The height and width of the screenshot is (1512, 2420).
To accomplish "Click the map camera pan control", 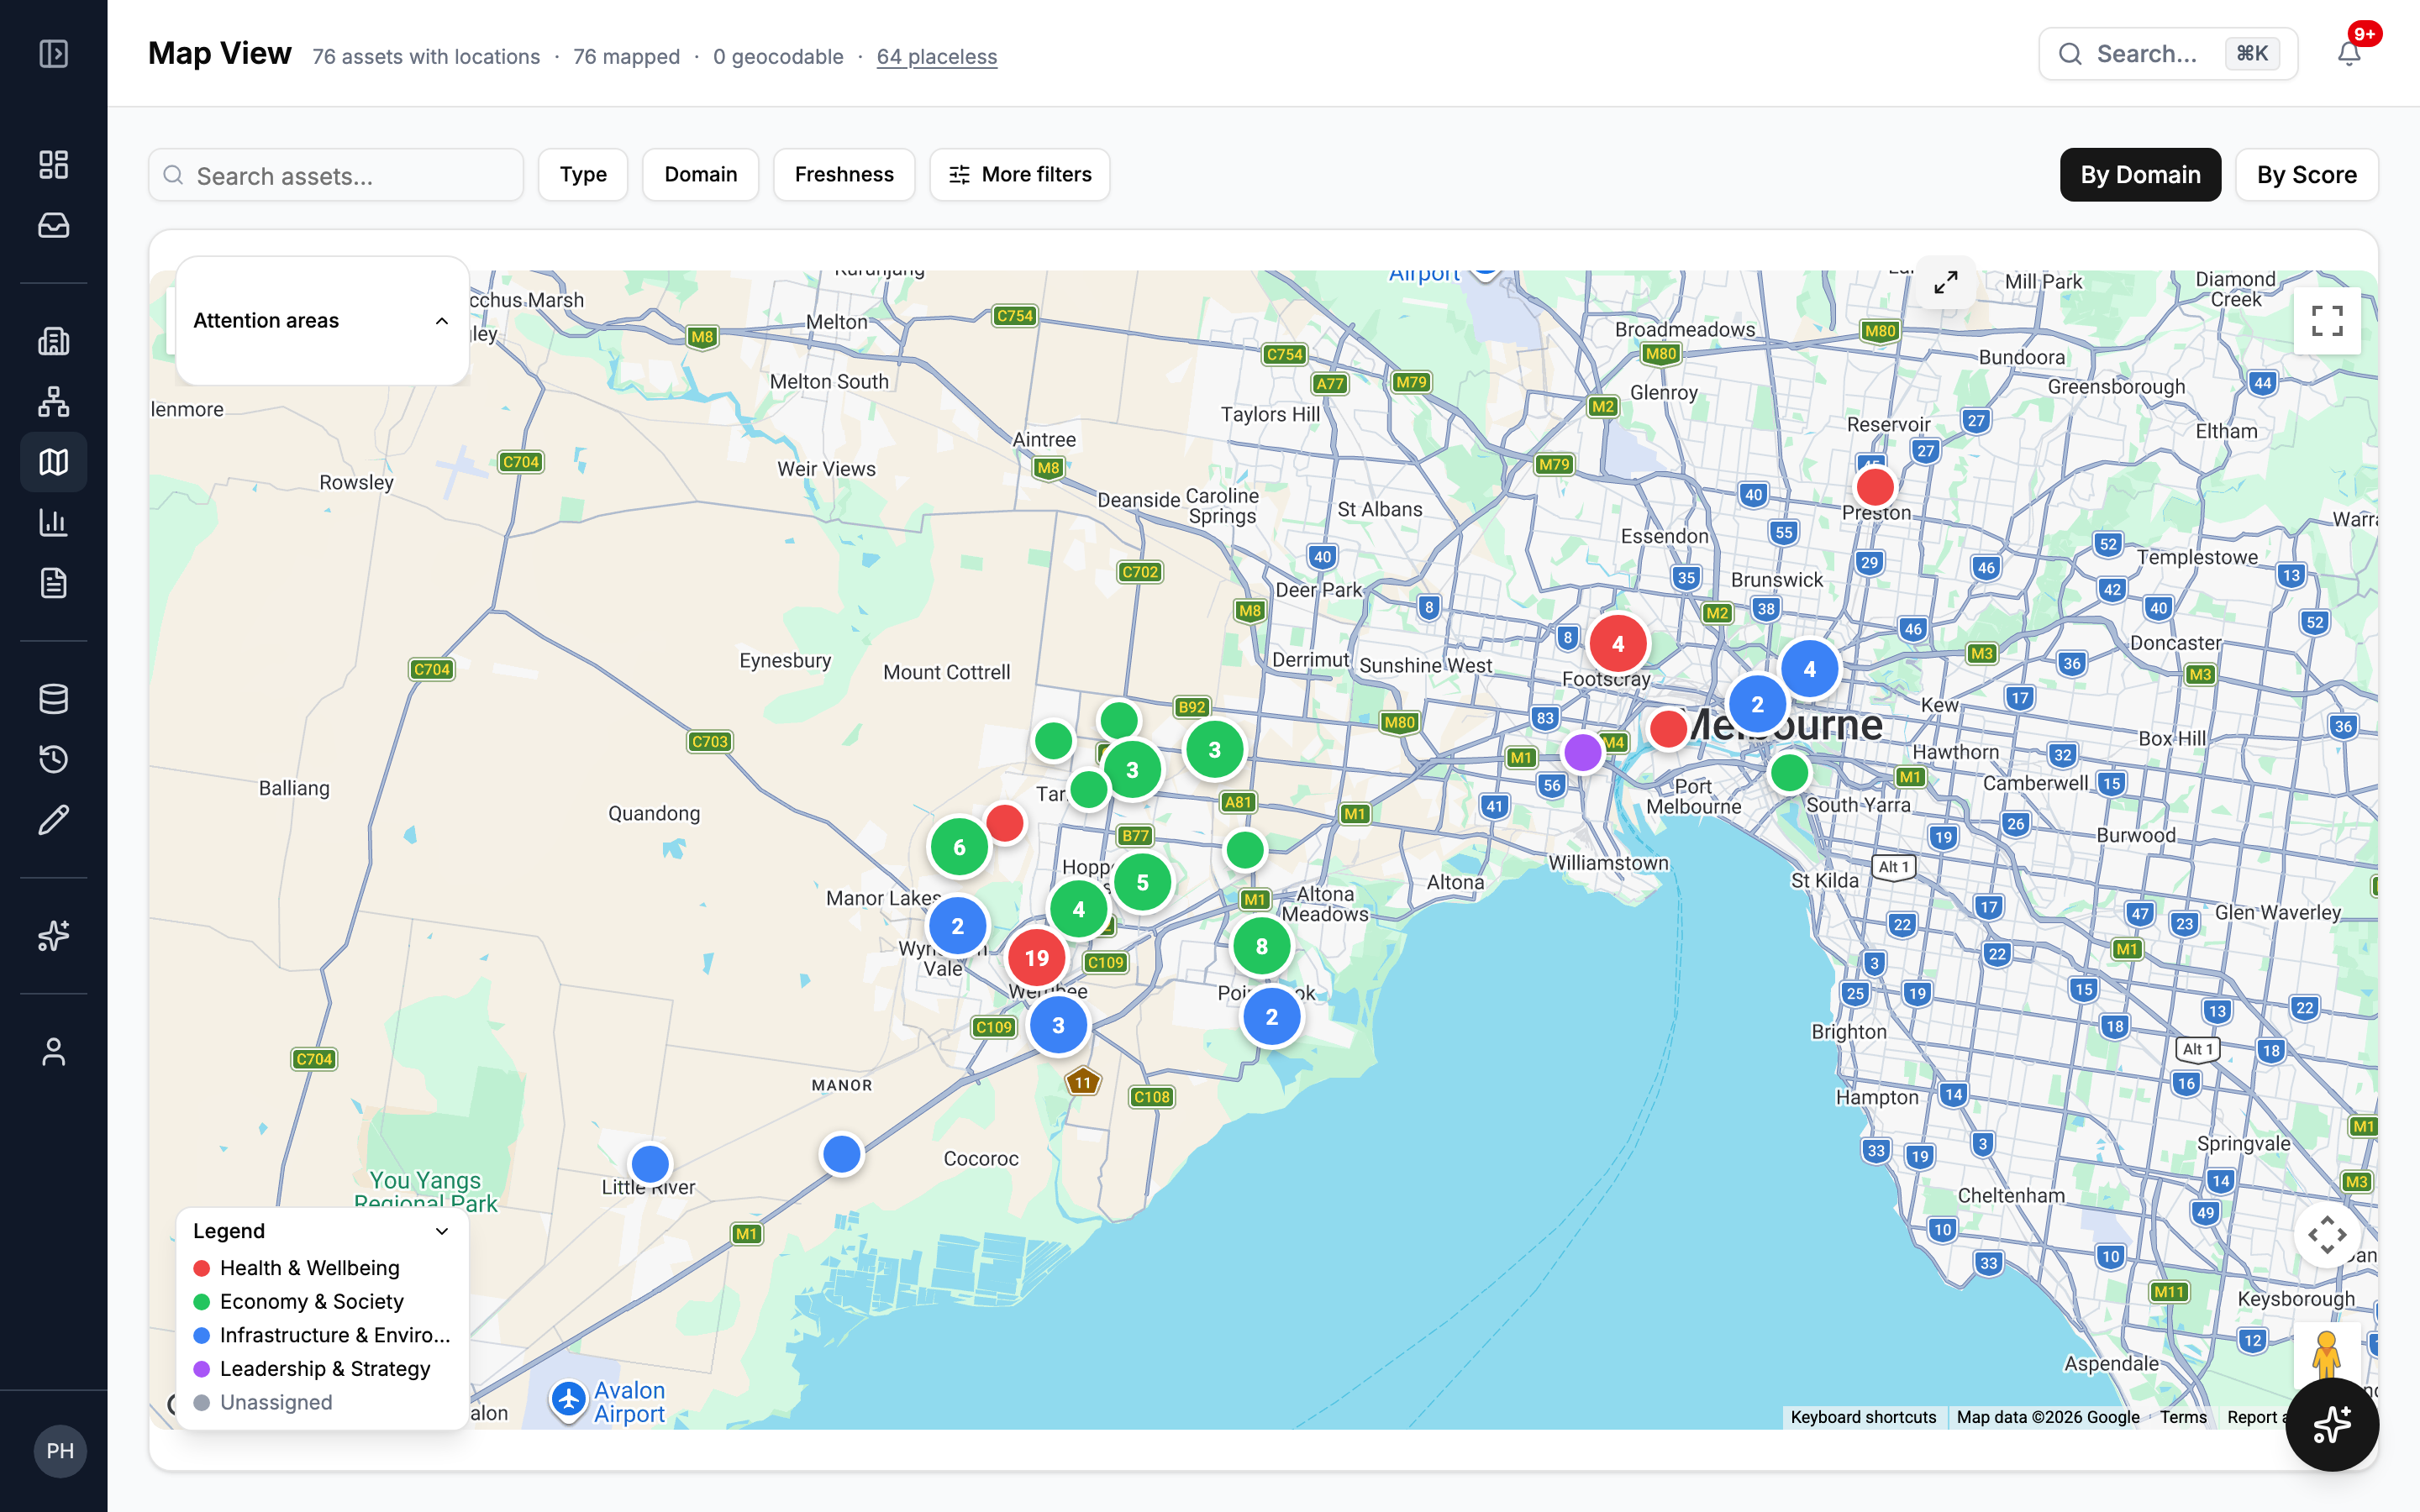I will tap(2327, 1234).
